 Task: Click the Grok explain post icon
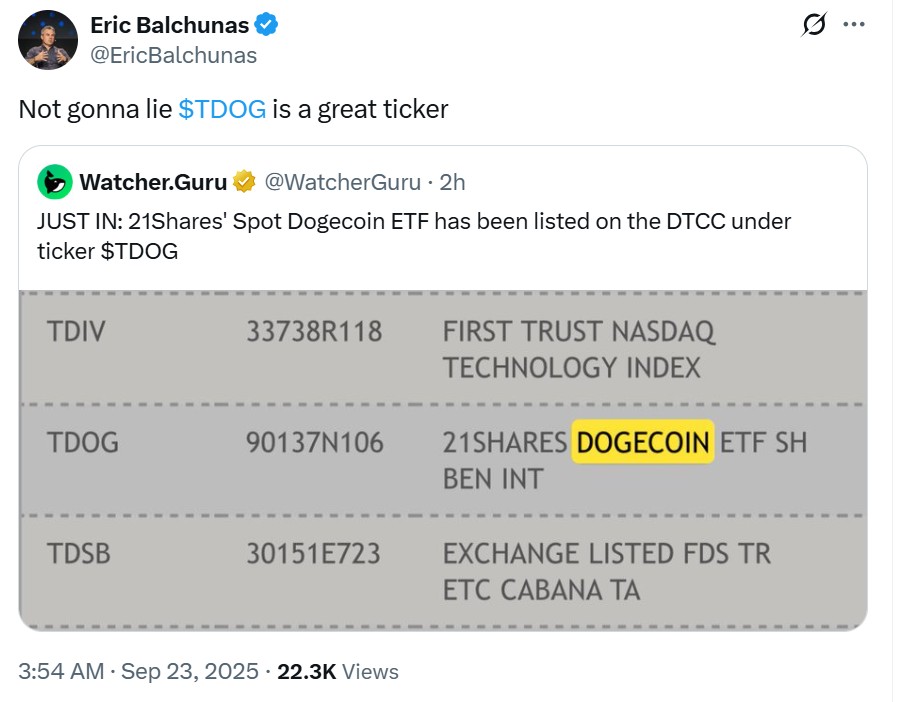pos(815,26)
